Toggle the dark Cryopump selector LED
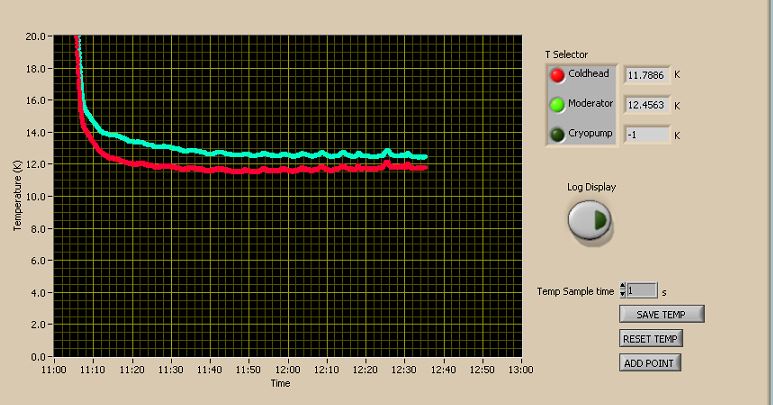 click(557, 135)
